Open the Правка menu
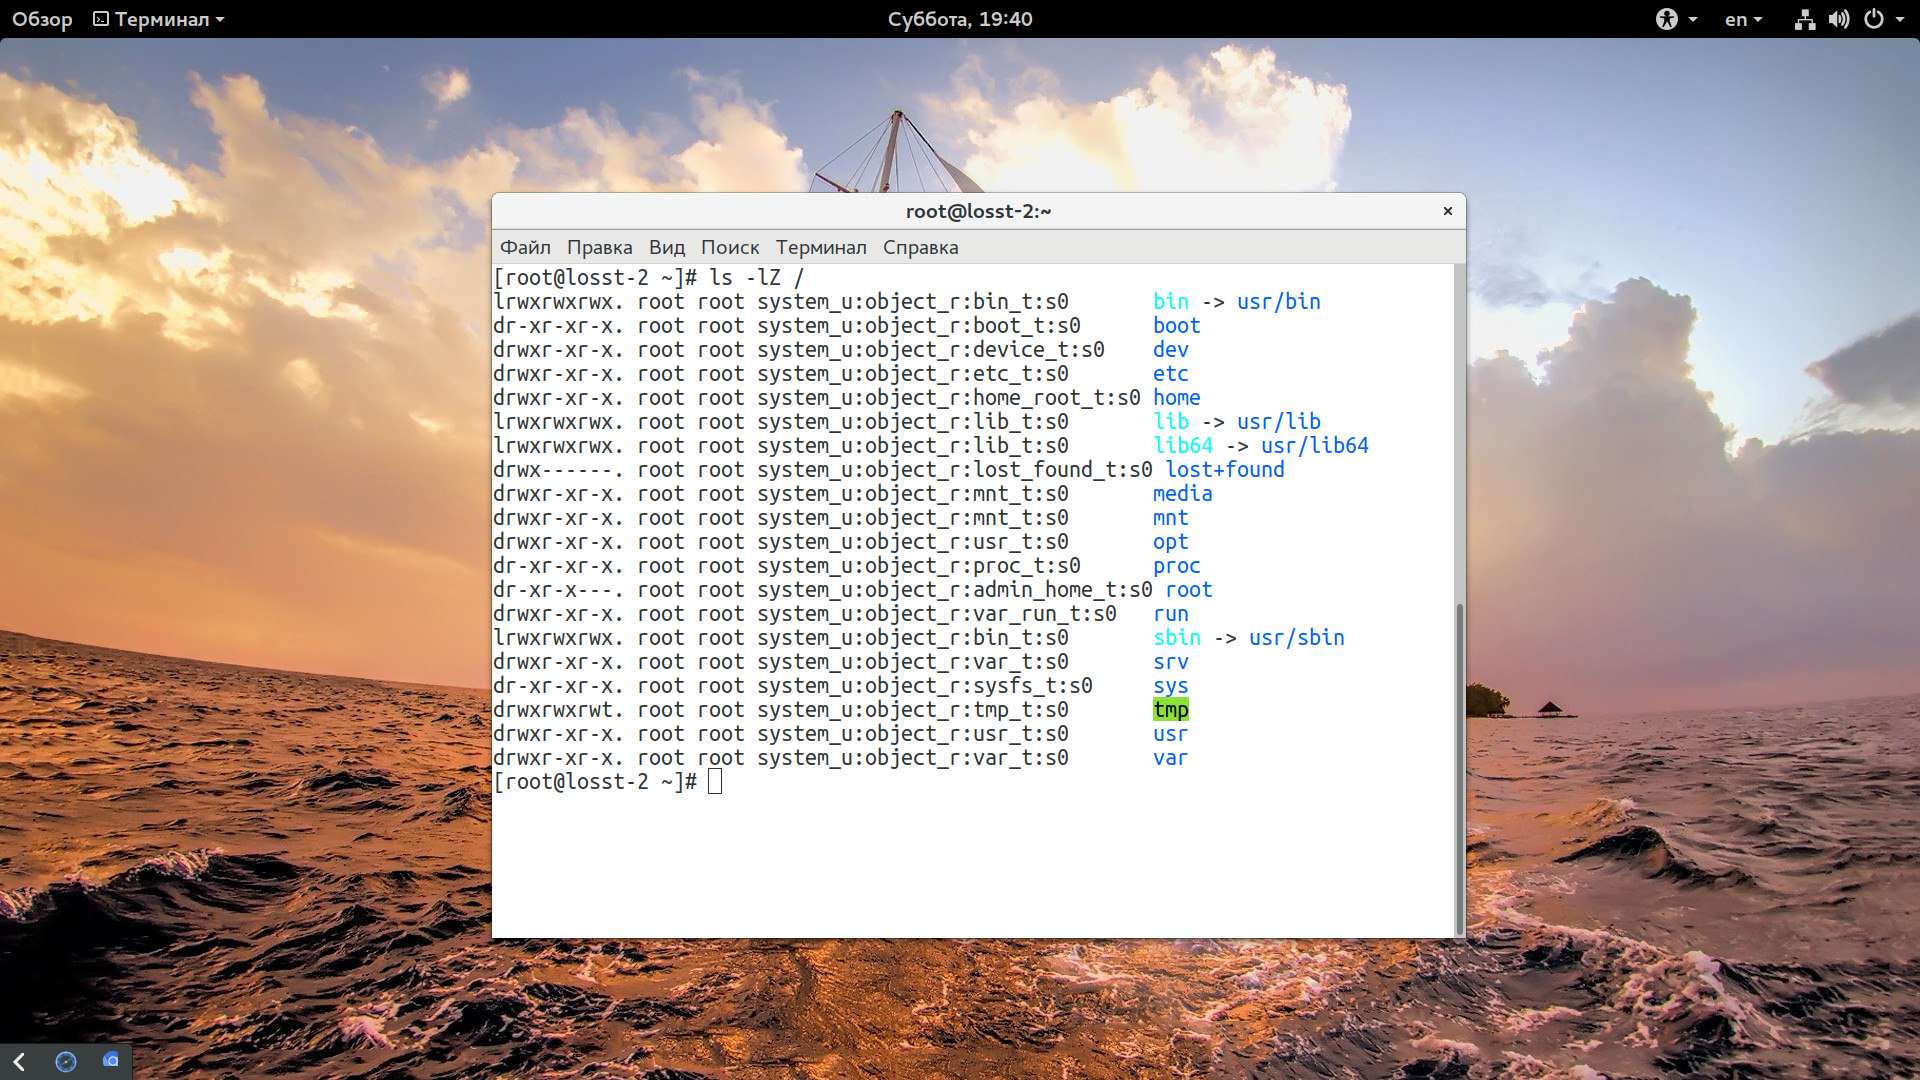This screenshot has width=1920, height=1080. click(599, 247)
